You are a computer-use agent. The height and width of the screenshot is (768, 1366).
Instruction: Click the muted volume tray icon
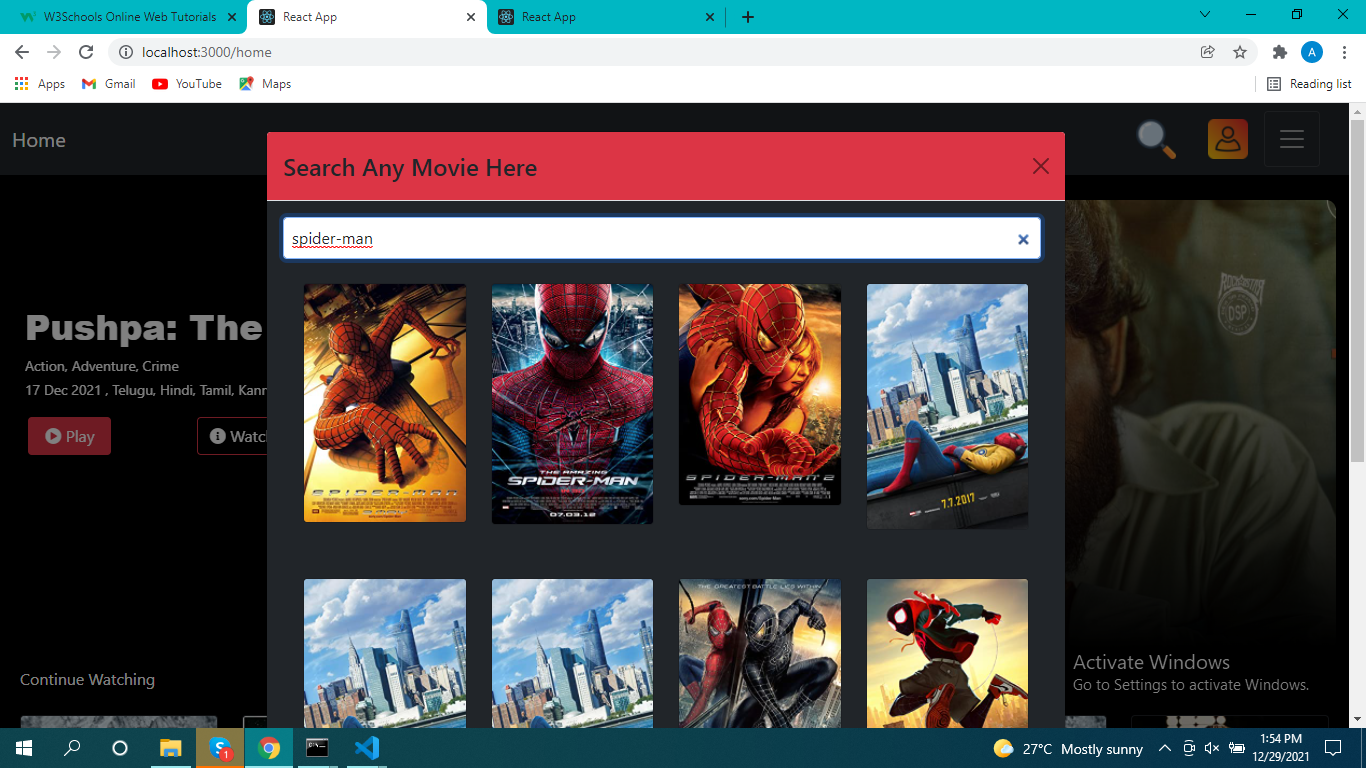point(1212,748)
